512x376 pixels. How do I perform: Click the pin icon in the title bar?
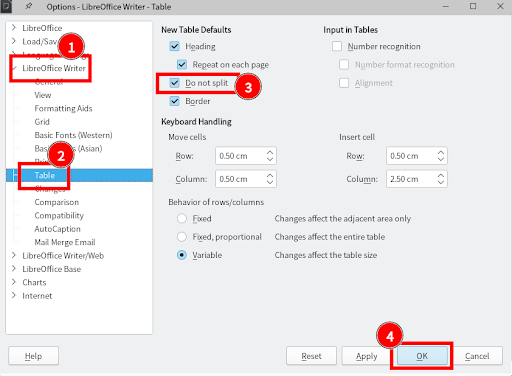click(29, 6)
